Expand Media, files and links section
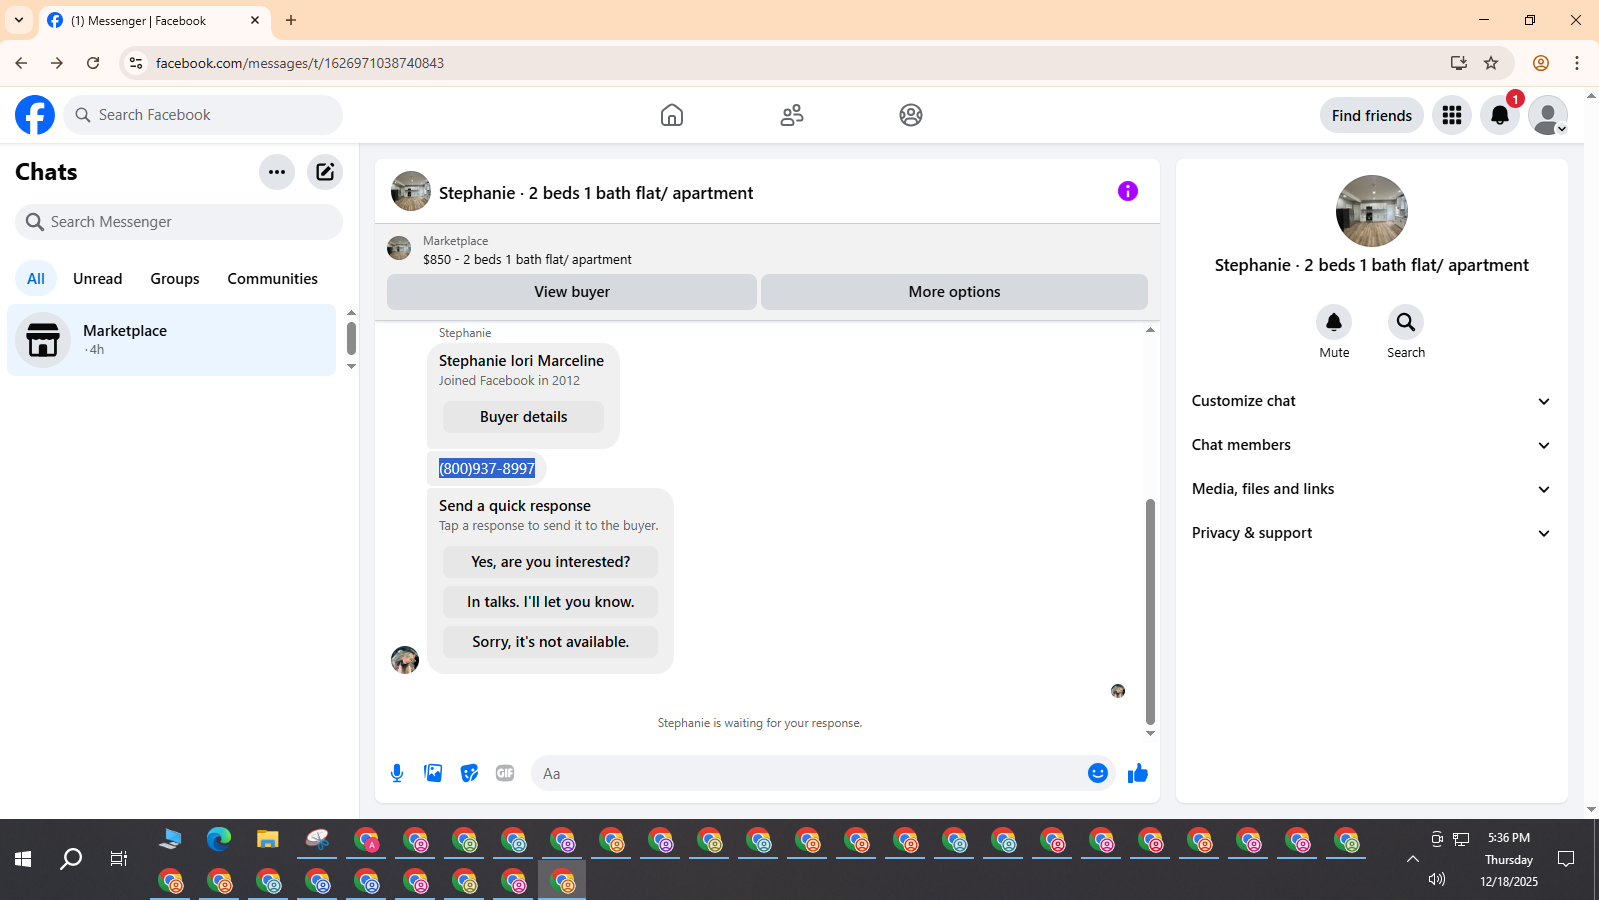 coord(1372,489)
